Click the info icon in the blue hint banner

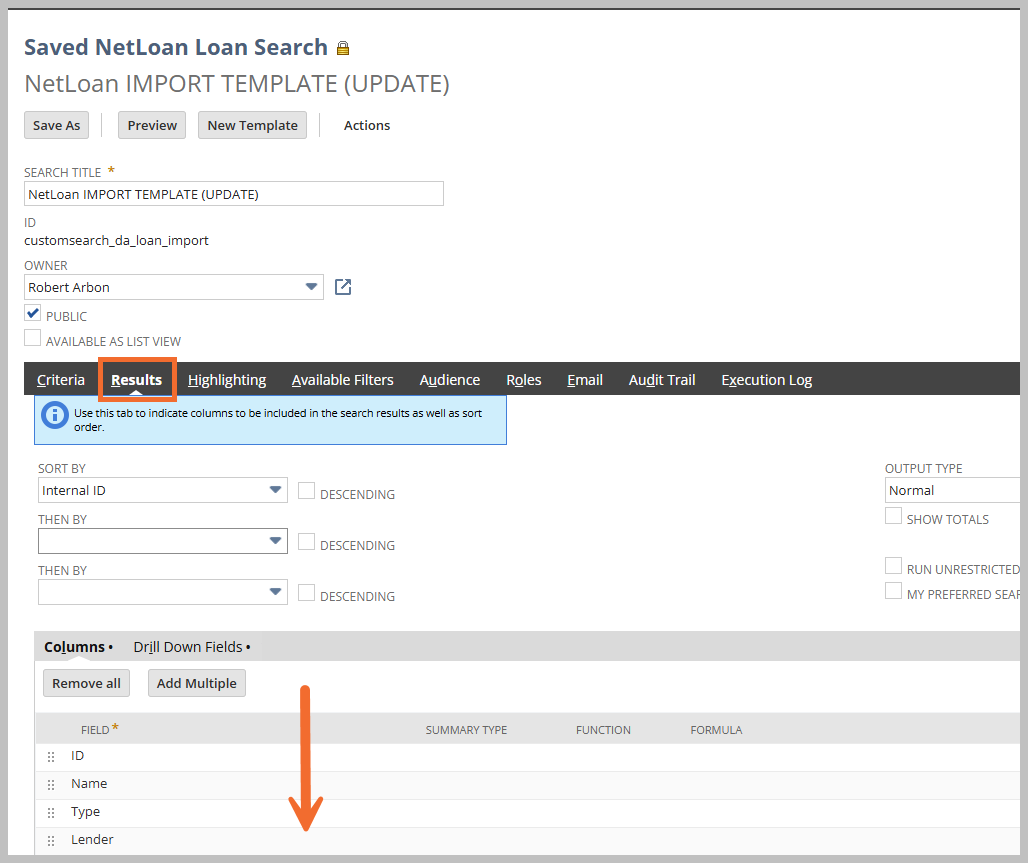[55, 415]
